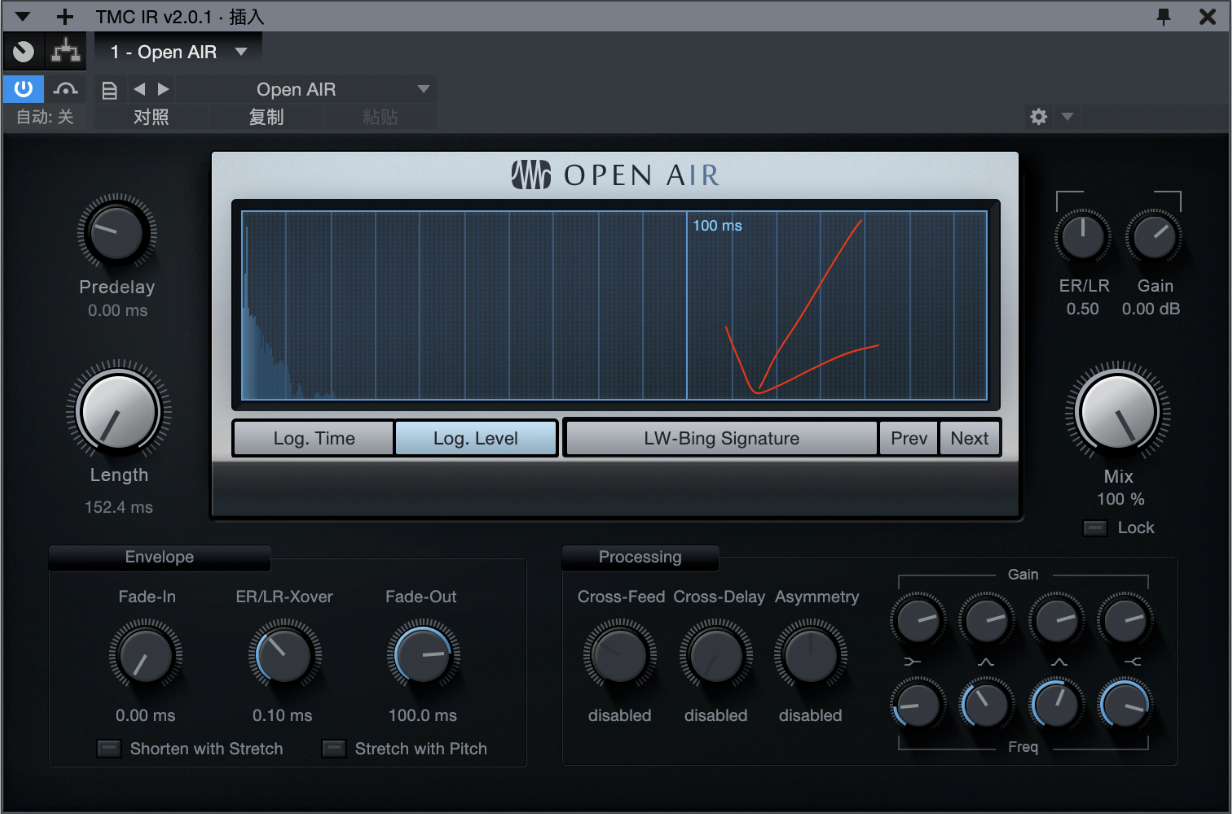Close the TMC IR plugin window
The image size is (1232, 814).
tap(1208, 16)
